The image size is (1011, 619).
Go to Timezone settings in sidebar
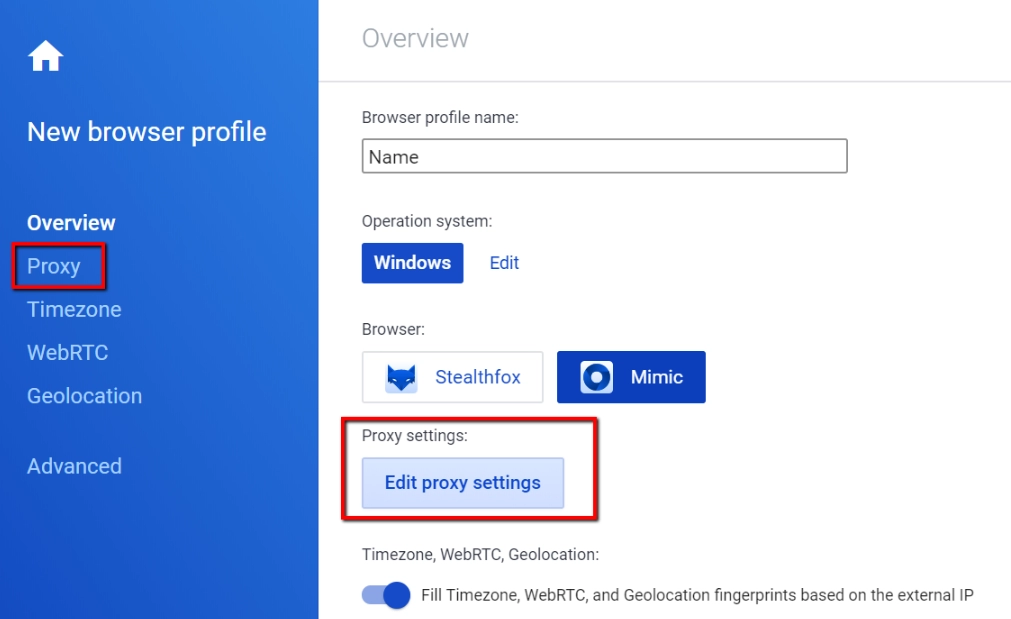point(74,310)
